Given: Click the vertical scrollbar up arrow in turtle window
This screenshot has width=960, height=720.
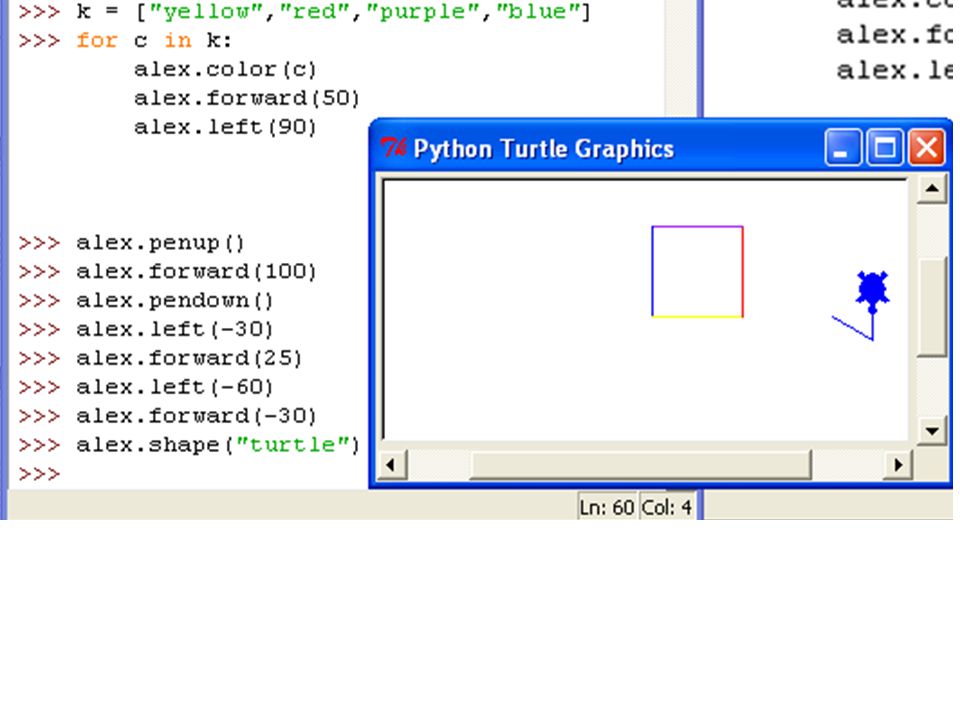Looking at the screenshot, I should click(932, 189).
